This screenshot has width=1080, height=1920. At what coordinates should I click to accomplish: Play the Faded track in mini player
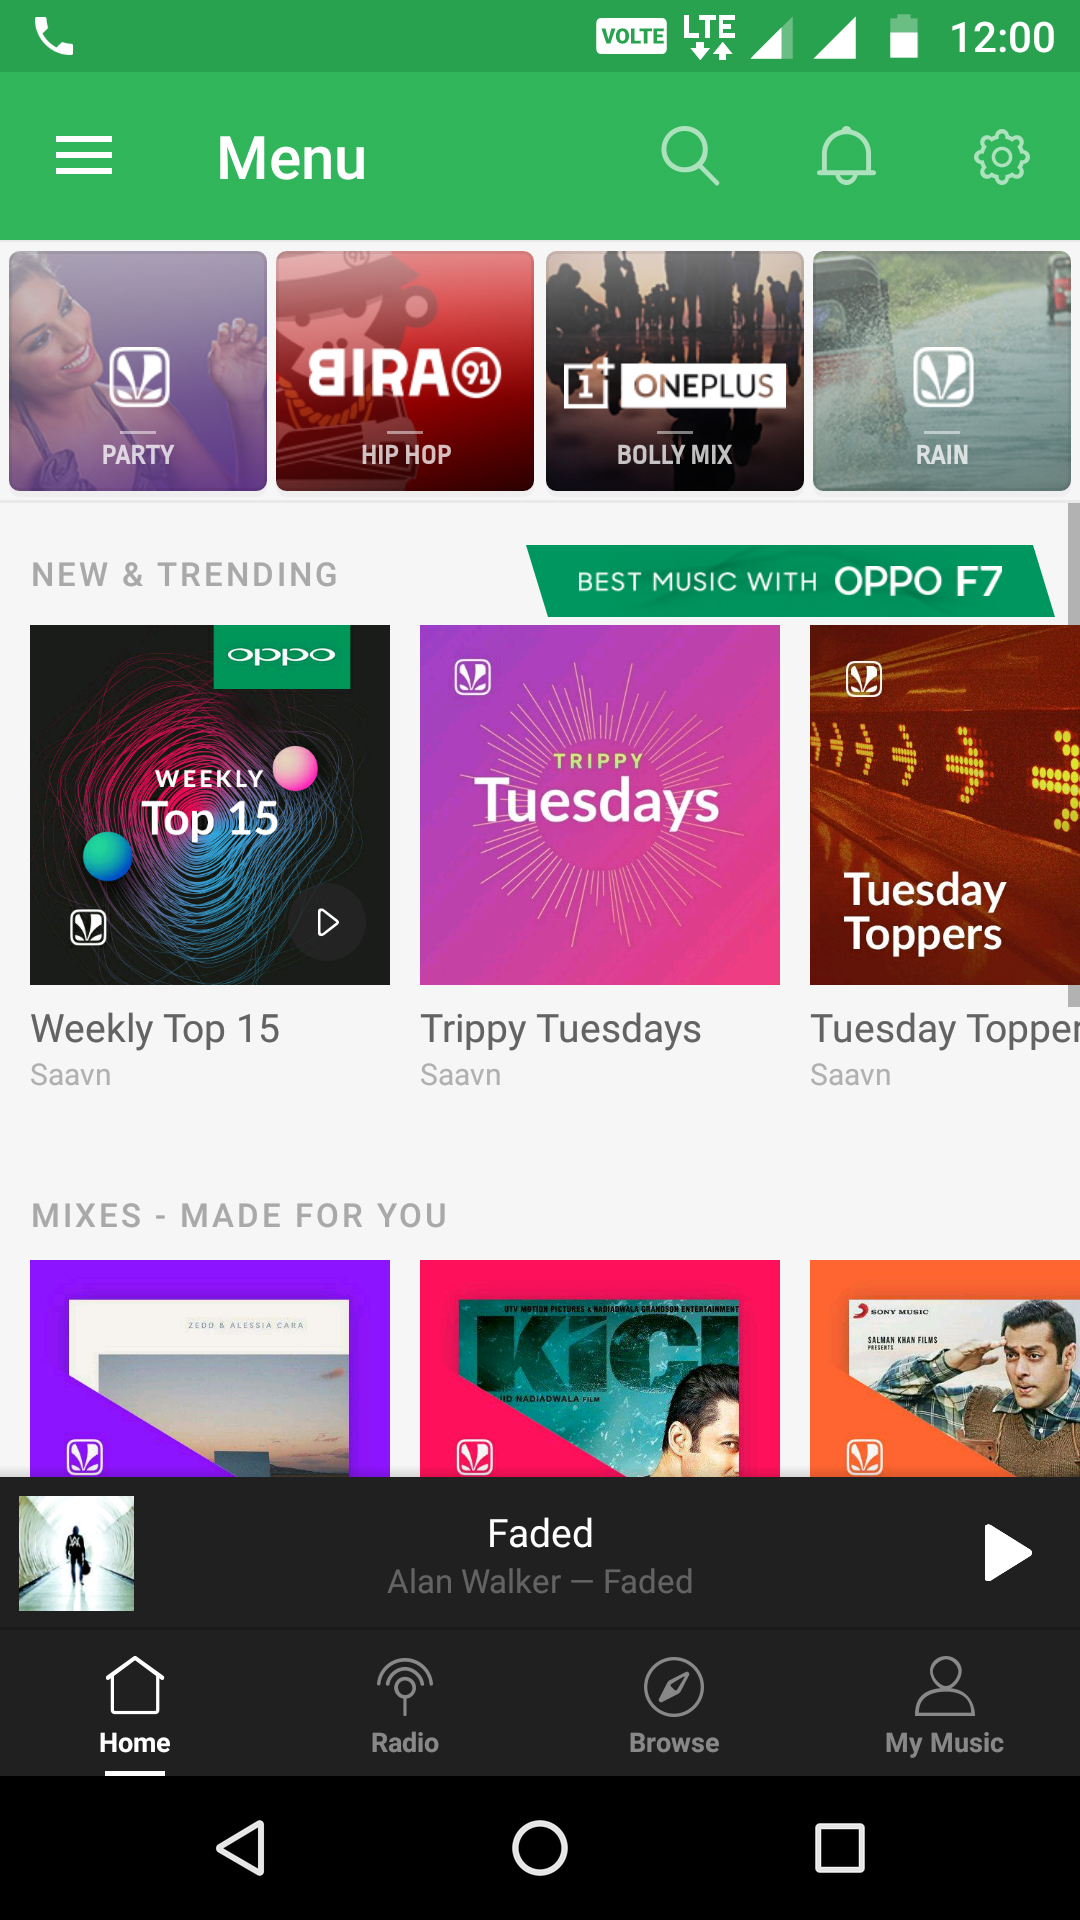coord(1007,1552)
